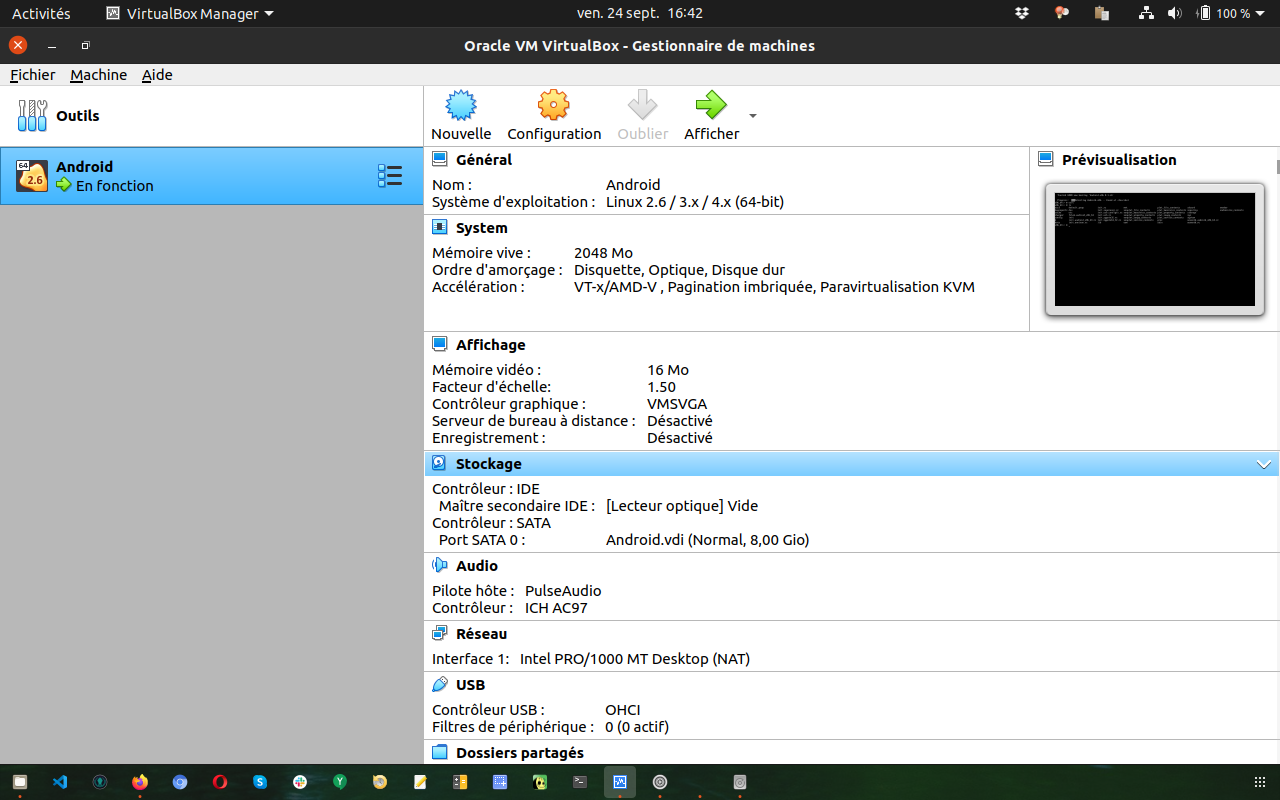
Task: Click the VM preview thumbnail
Action: tap(1155, 249)
